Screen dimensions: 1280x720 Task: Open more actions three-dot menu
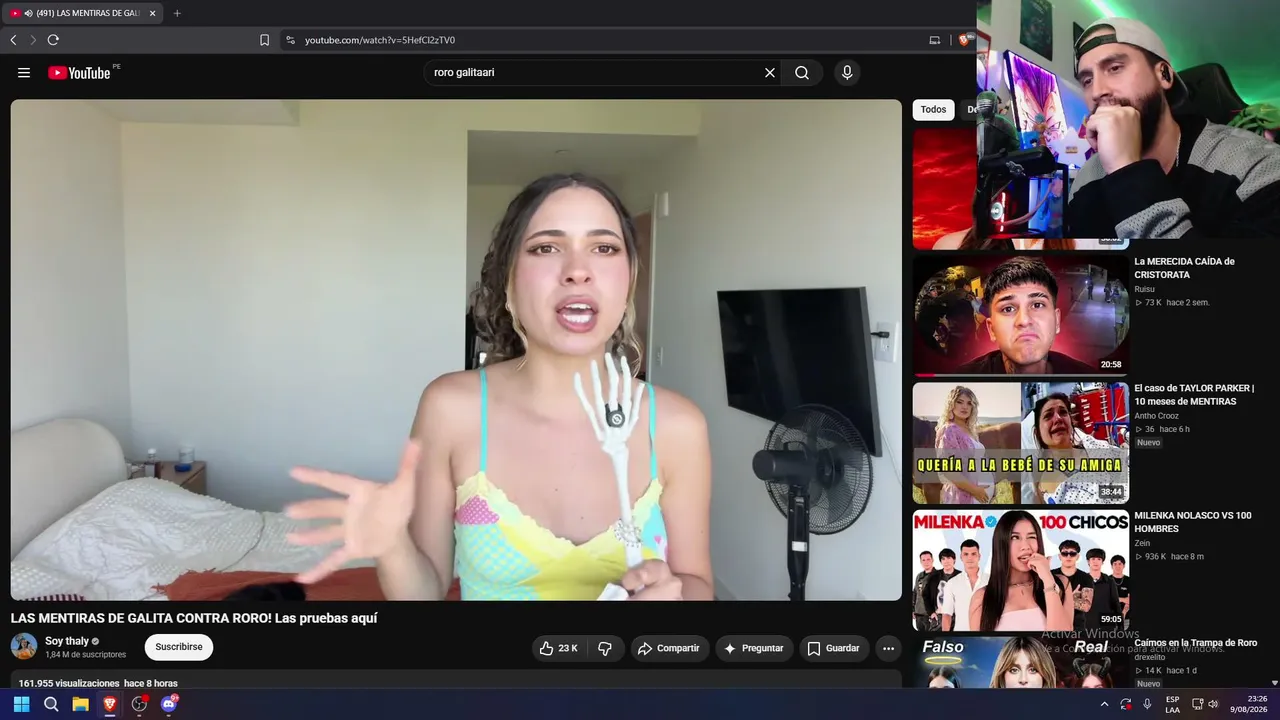[888, 648]
